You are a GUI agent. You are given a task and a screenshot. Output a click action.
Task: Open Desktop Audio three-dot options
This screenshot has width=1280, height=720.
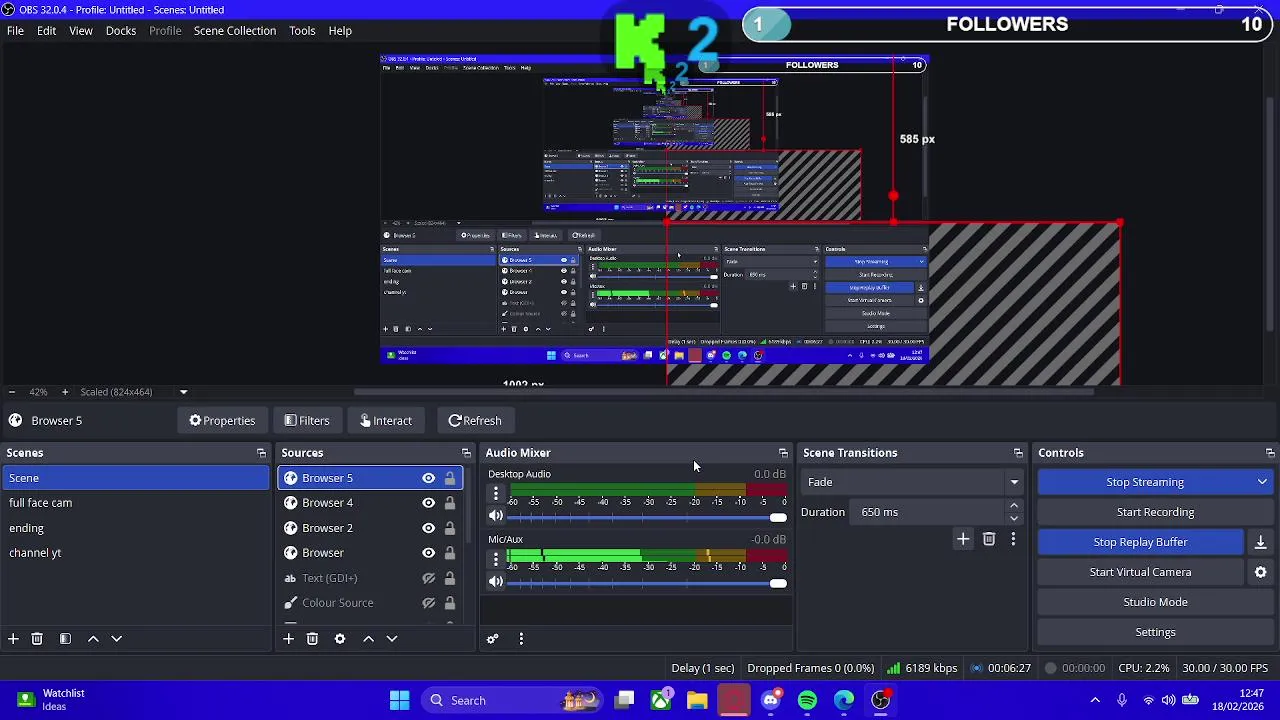coord(496,493)
